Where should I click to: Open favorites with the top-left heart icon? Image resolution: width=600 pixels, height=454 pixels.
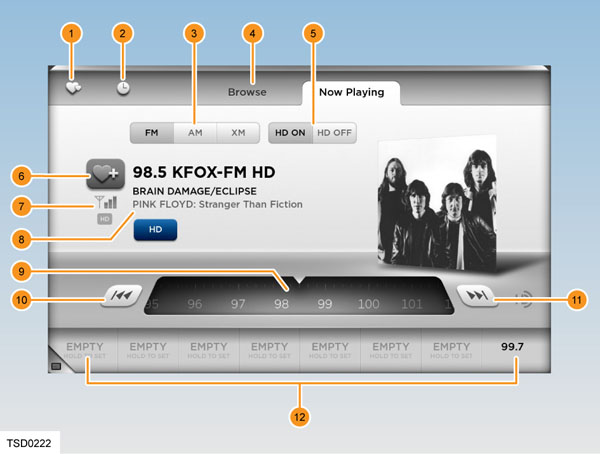pos(74,87)
